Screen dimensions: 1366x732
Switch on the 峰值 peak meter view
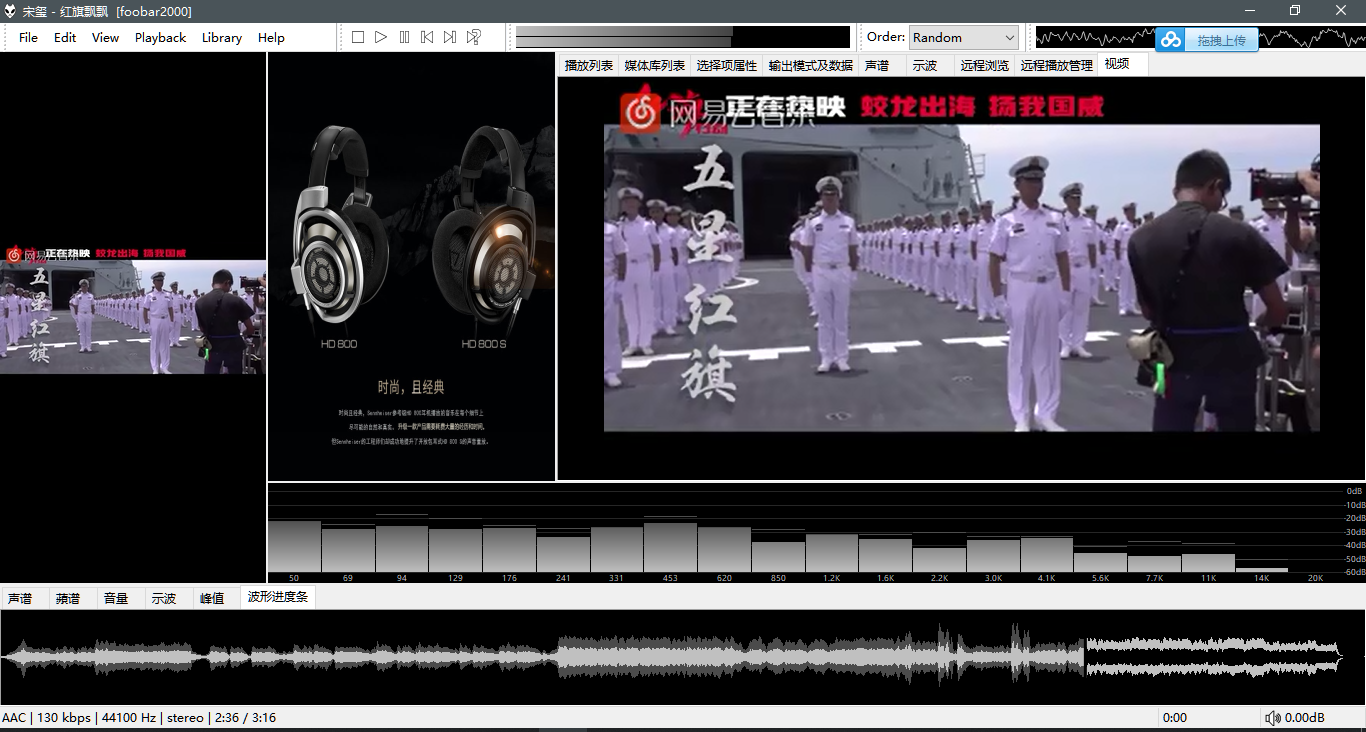(212, 597)
